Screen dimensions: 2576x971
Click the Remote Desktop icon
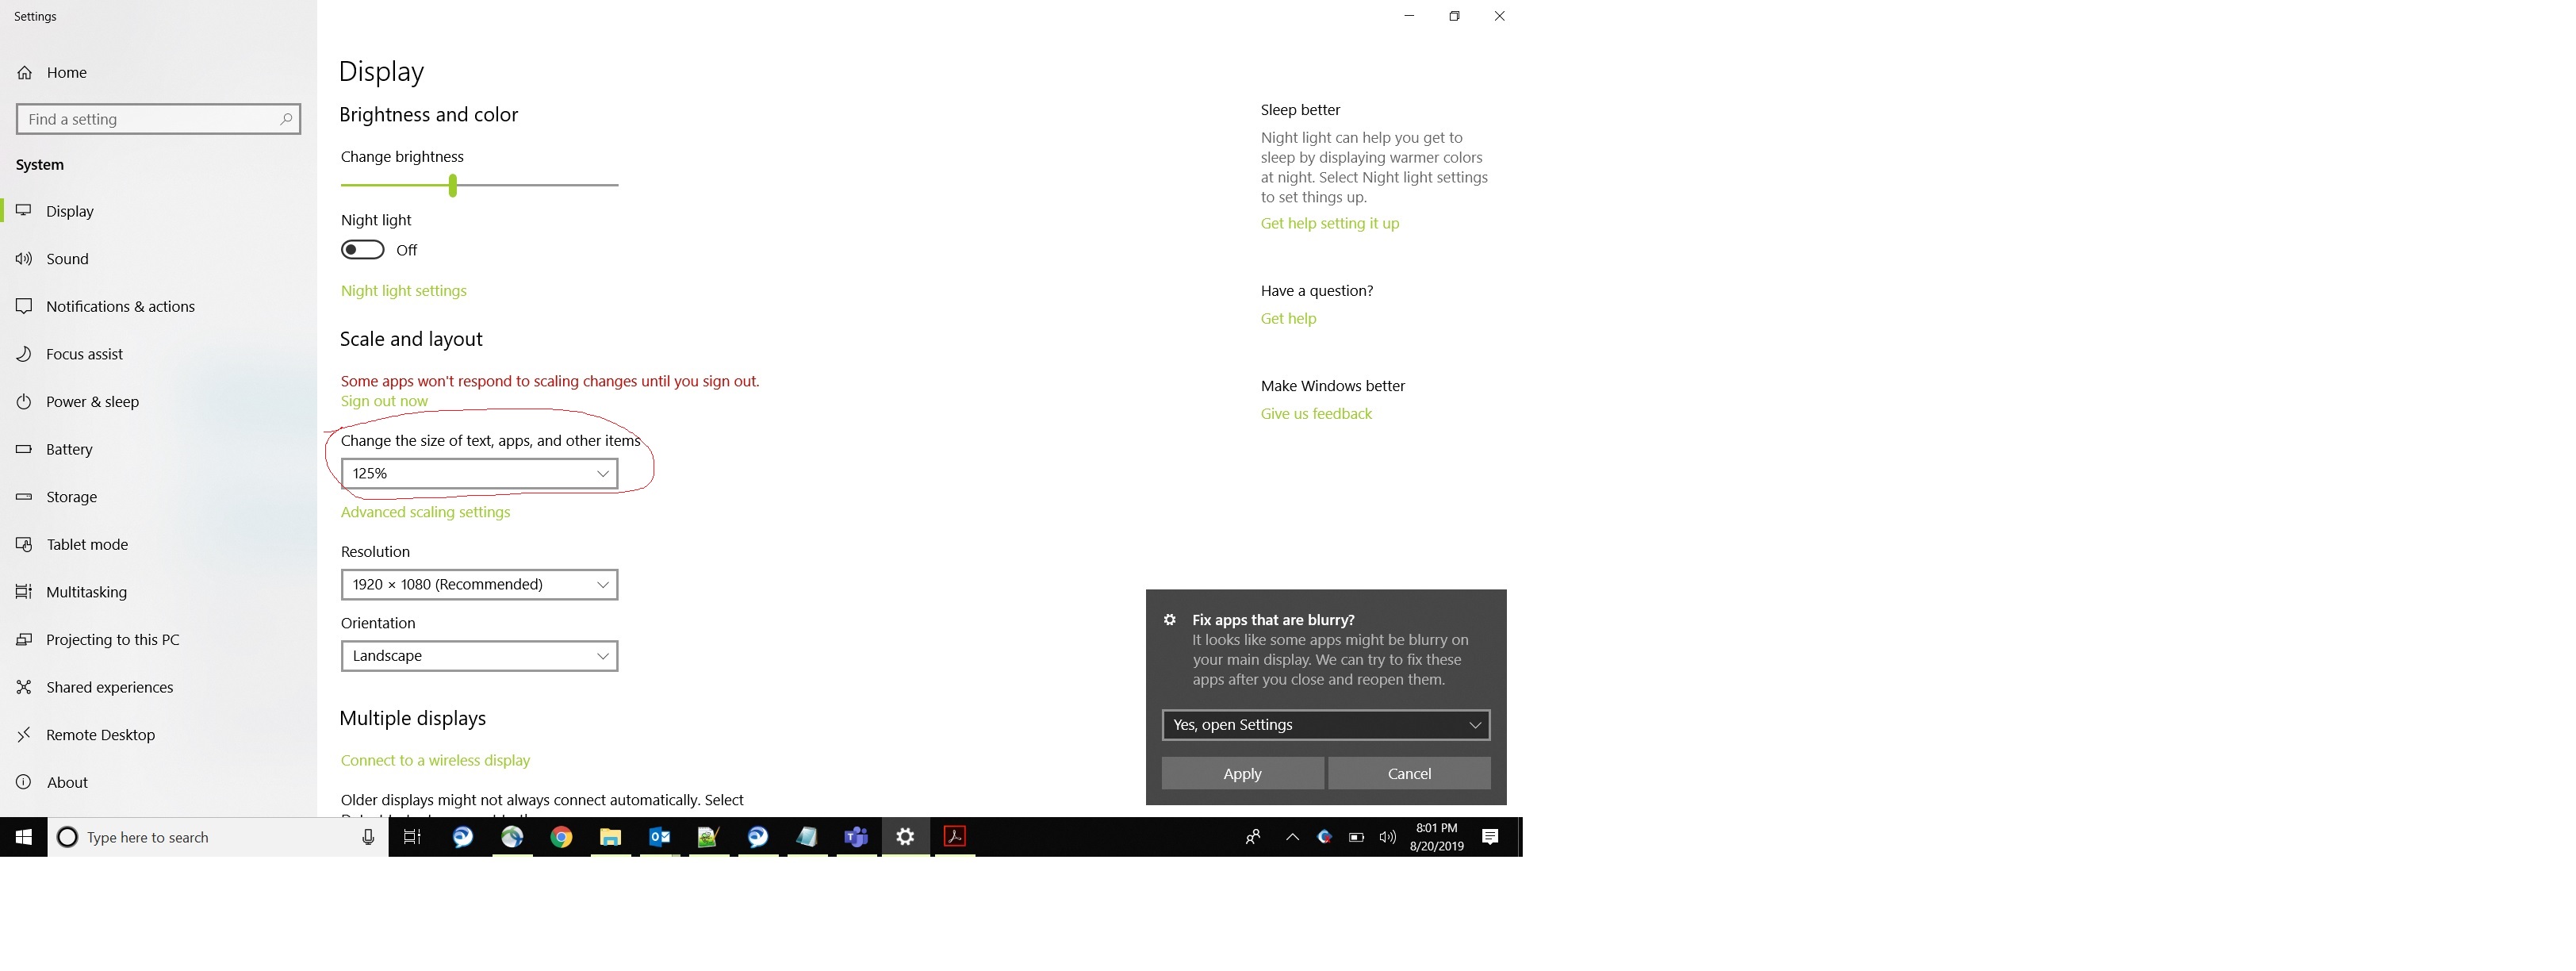pos(24,735)
